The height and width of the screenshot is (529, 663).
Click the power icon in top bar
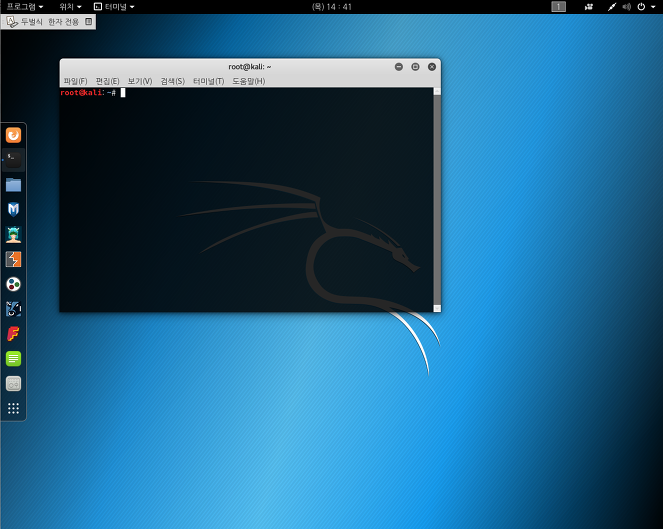641,7
